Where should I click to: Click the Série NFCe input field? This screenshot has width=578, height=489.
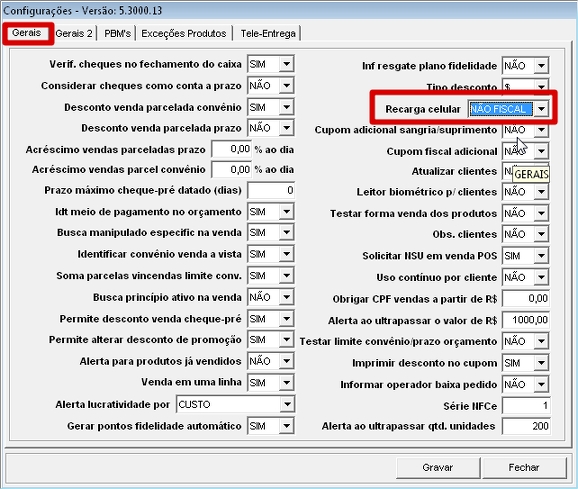click(x=526, y=406)
